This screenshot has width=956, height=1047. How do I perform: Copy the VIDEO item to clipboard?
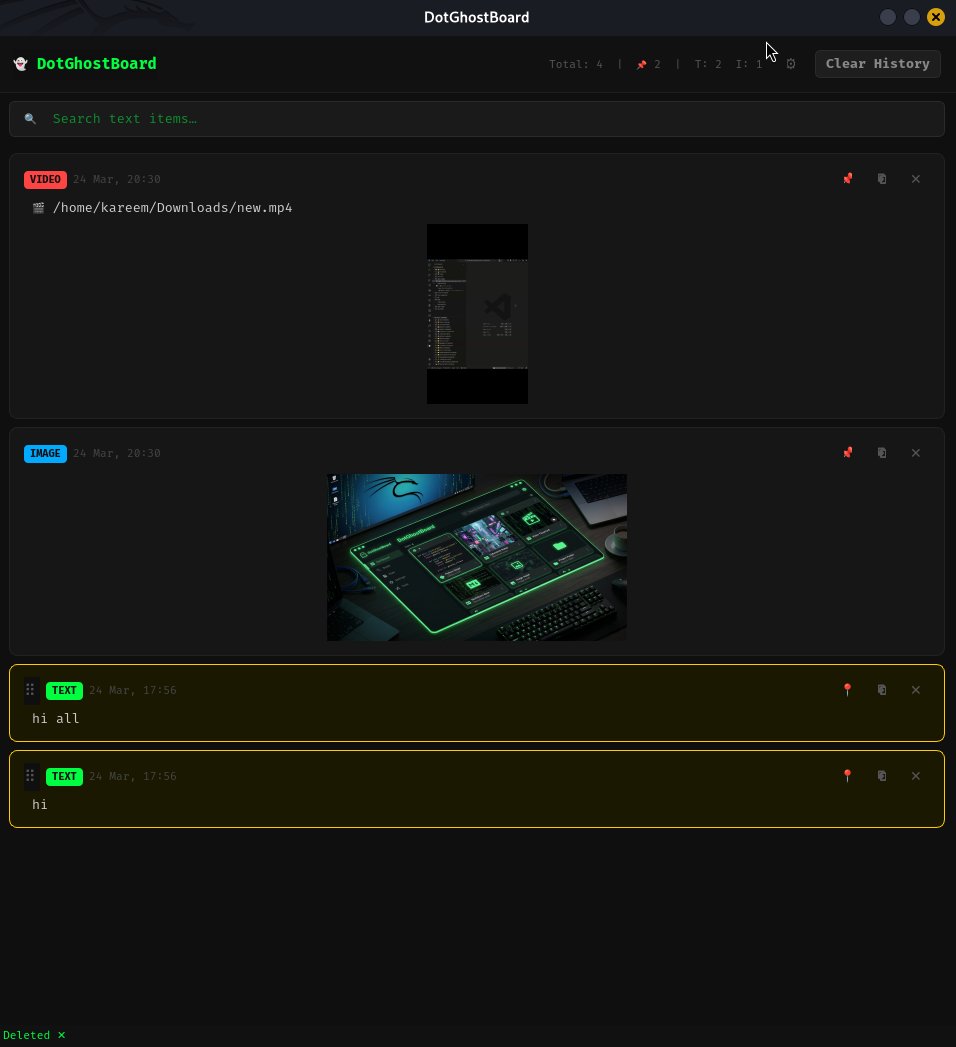pos(882,179)
